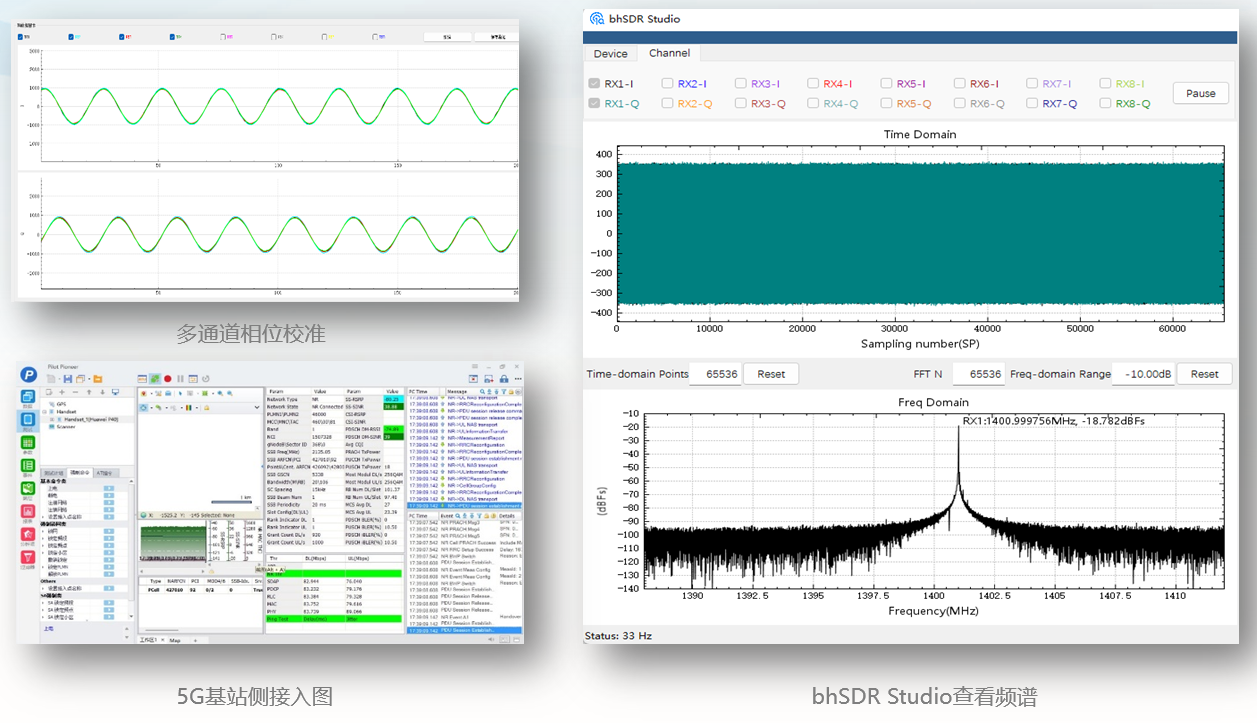Viewport: 1257px width, 723px height.
Task: Click the up arrow icon above the device tree
Action: [89, 392]
